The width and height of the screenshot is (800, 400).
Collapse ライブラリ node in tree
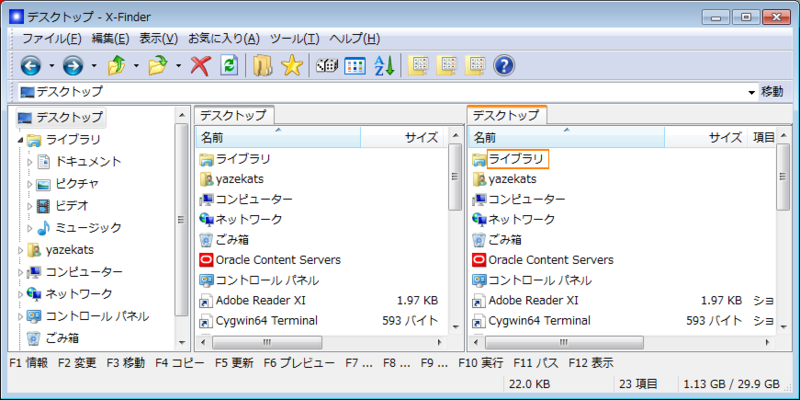[20, 140]
